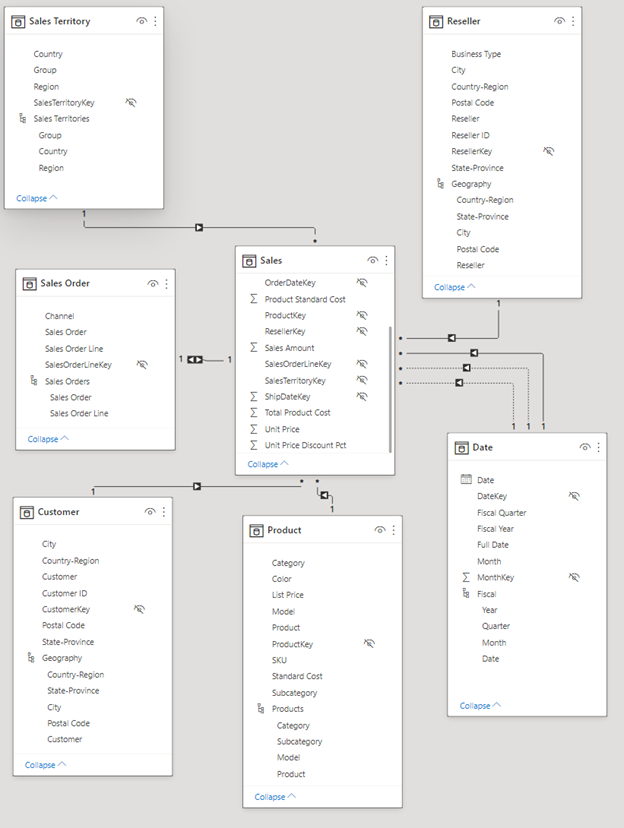
Task: Collapse the Date table fields
Action: click(x=480, y=705)
